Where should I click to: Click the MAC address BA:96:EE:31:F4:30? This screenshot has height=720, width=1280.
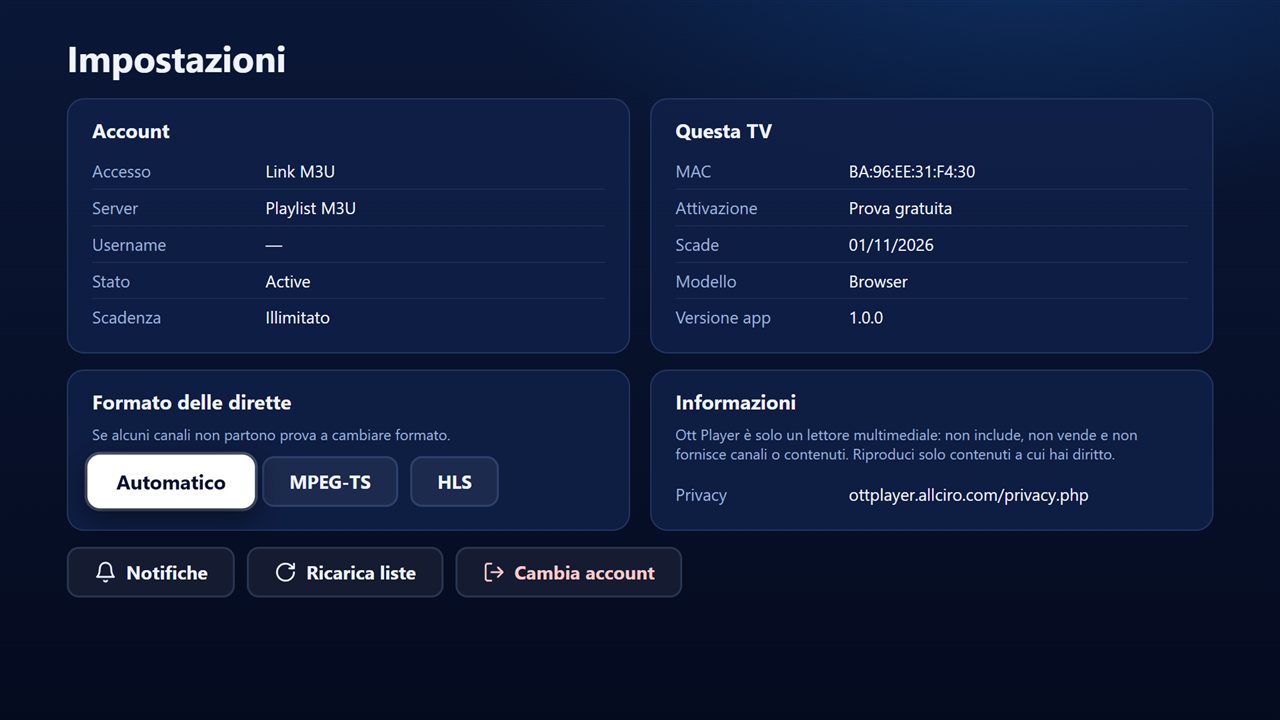(912, 172)
